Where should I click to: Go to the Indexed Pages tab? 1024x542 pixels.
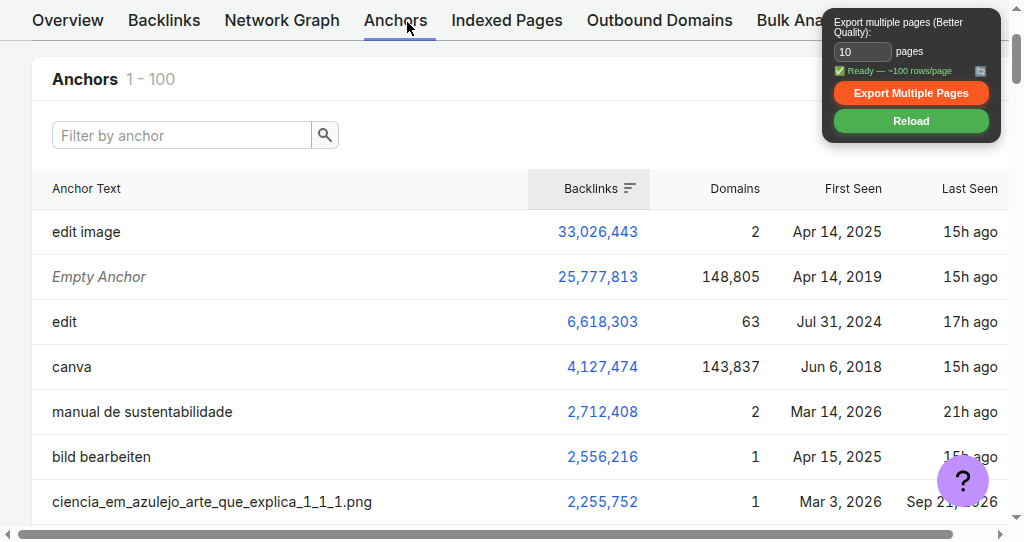coord(507,20)
